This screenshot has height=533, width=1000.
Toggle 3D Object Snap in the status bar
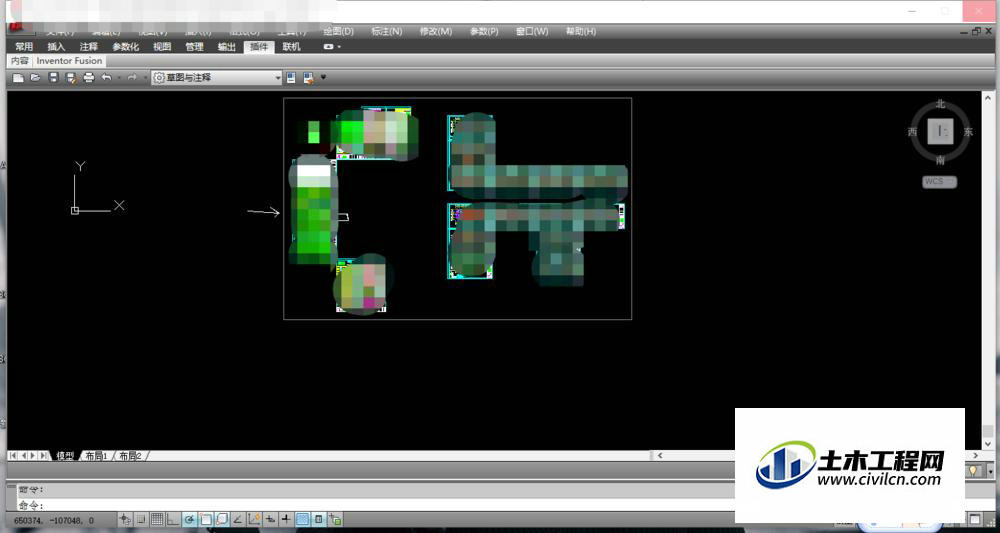pyautogui.click(x=222, y=520)
